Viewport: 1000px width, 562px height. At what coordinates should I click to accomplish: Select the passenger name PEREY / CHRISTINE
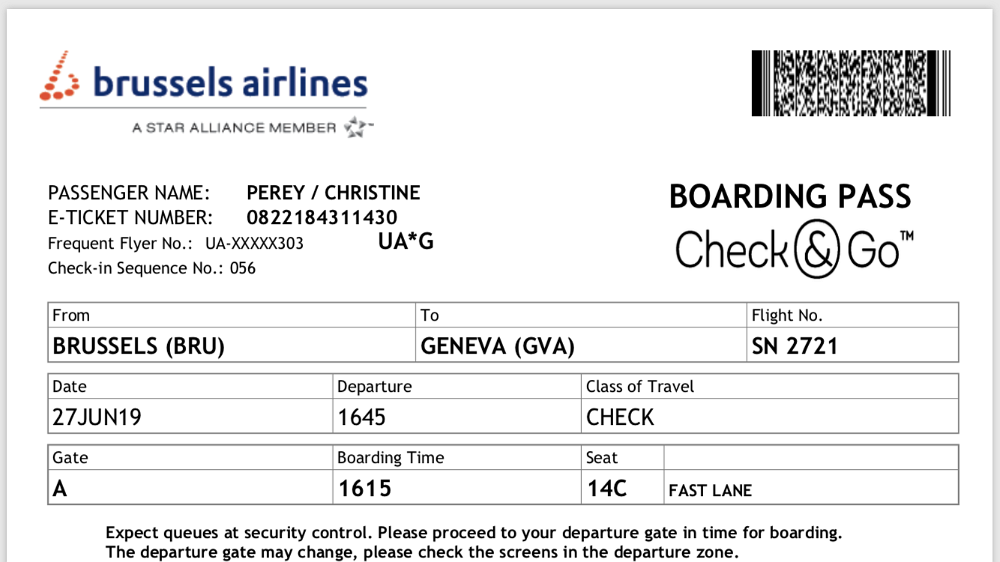point(333,193)
